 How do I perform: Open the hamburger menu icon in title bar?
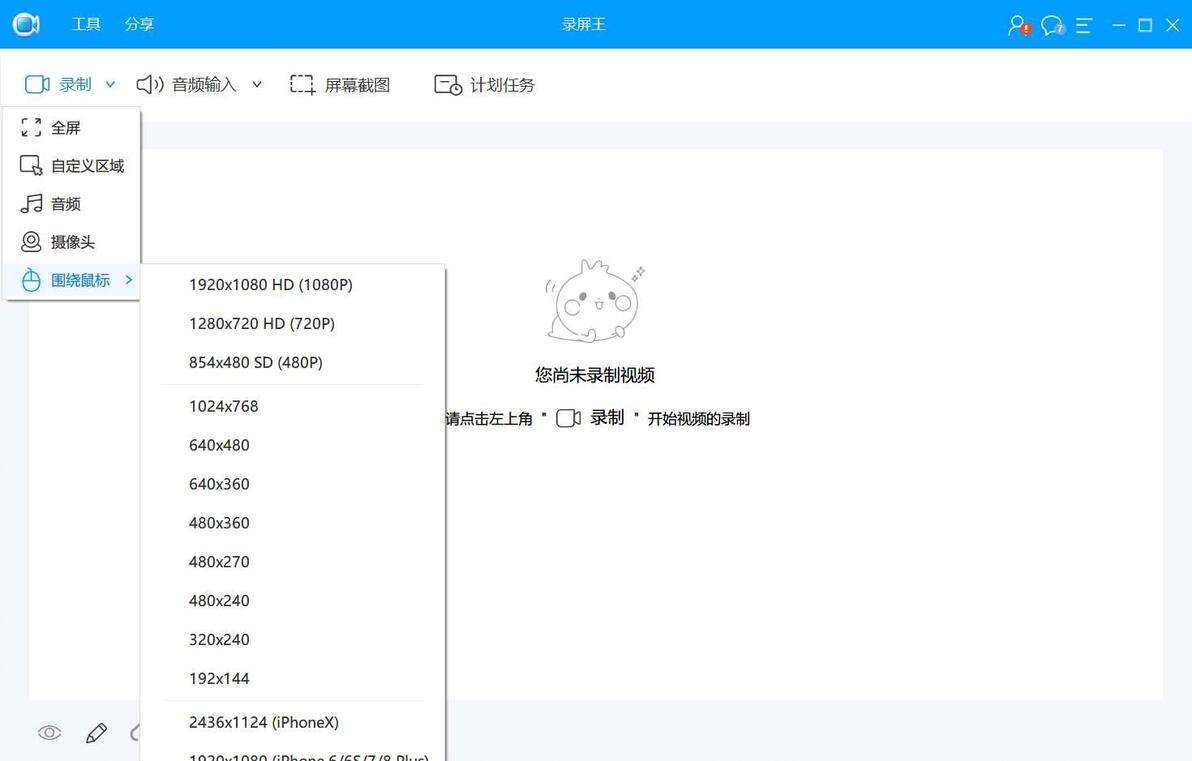(x=1084, y=25)
